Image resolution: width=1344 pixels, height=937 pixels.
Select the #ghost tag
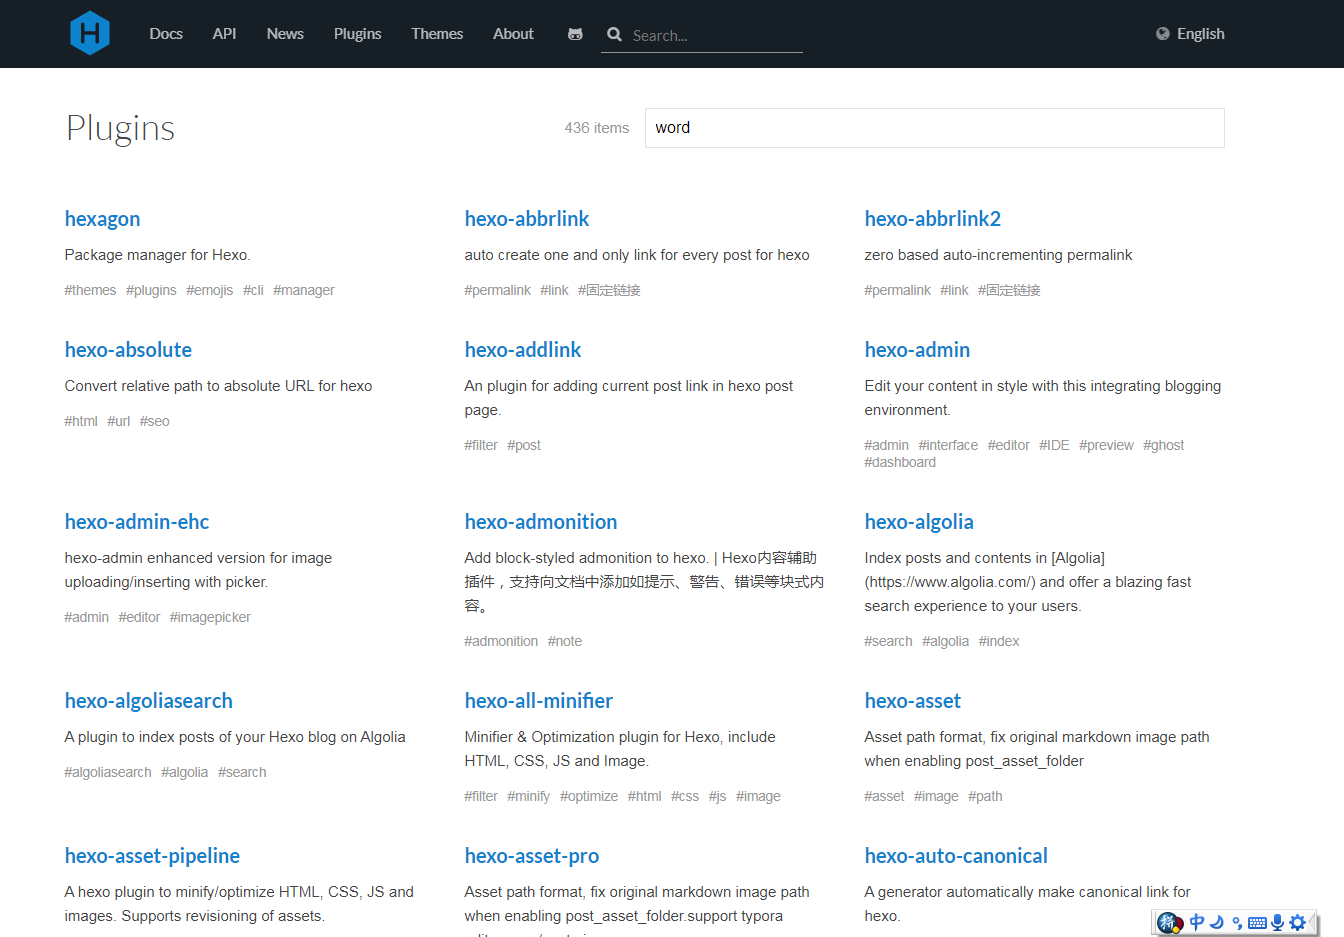pyautogui.click(x=1164, y=445)
